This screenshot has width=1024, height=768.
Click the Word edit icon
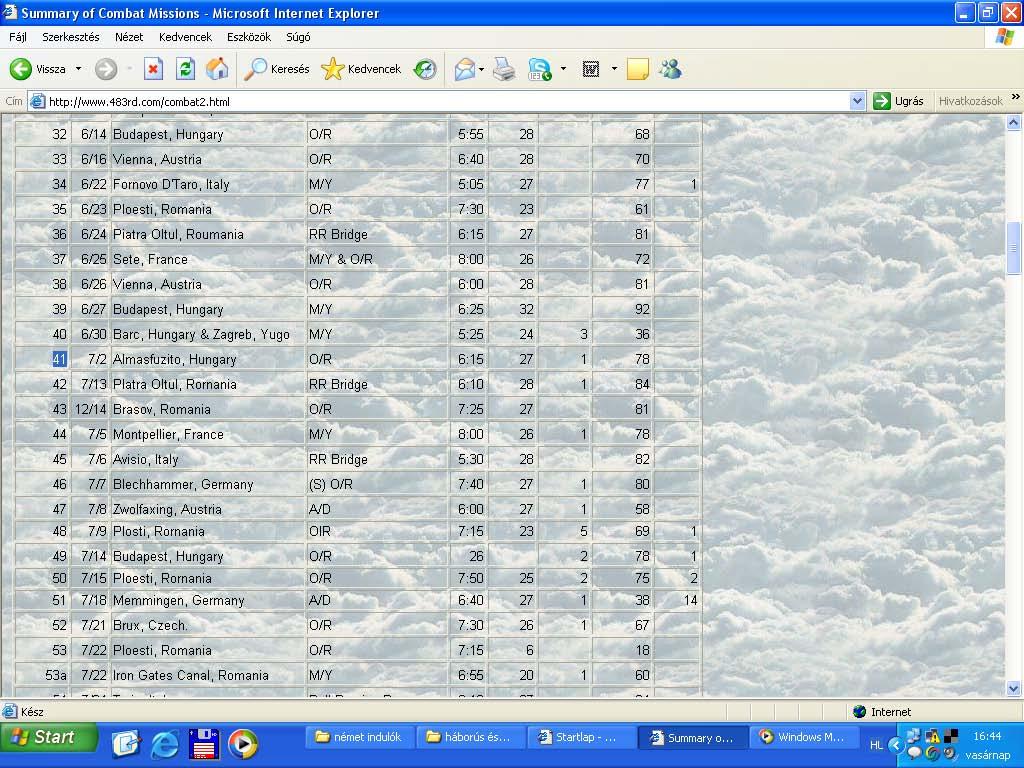point(591,69)
